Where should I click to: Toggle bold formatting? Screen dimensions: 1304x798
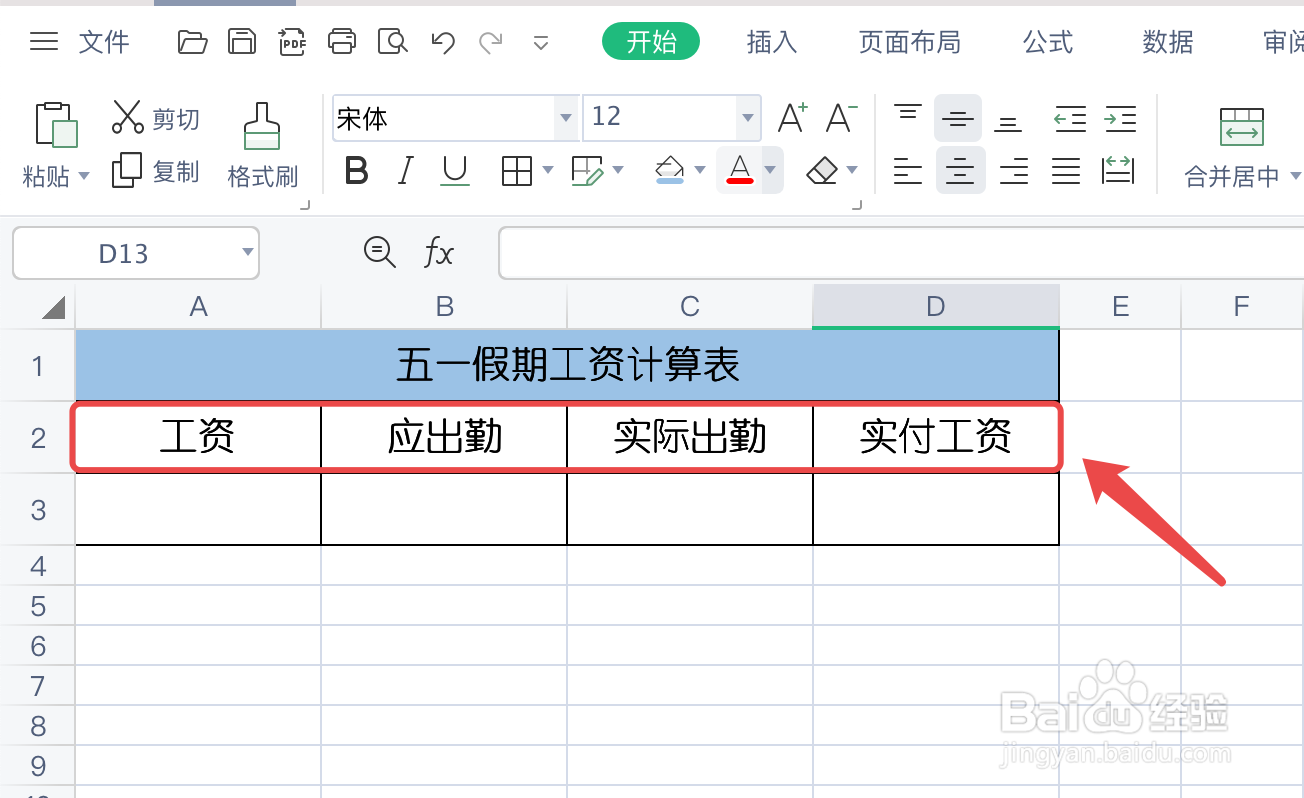[x=356, y=171]
